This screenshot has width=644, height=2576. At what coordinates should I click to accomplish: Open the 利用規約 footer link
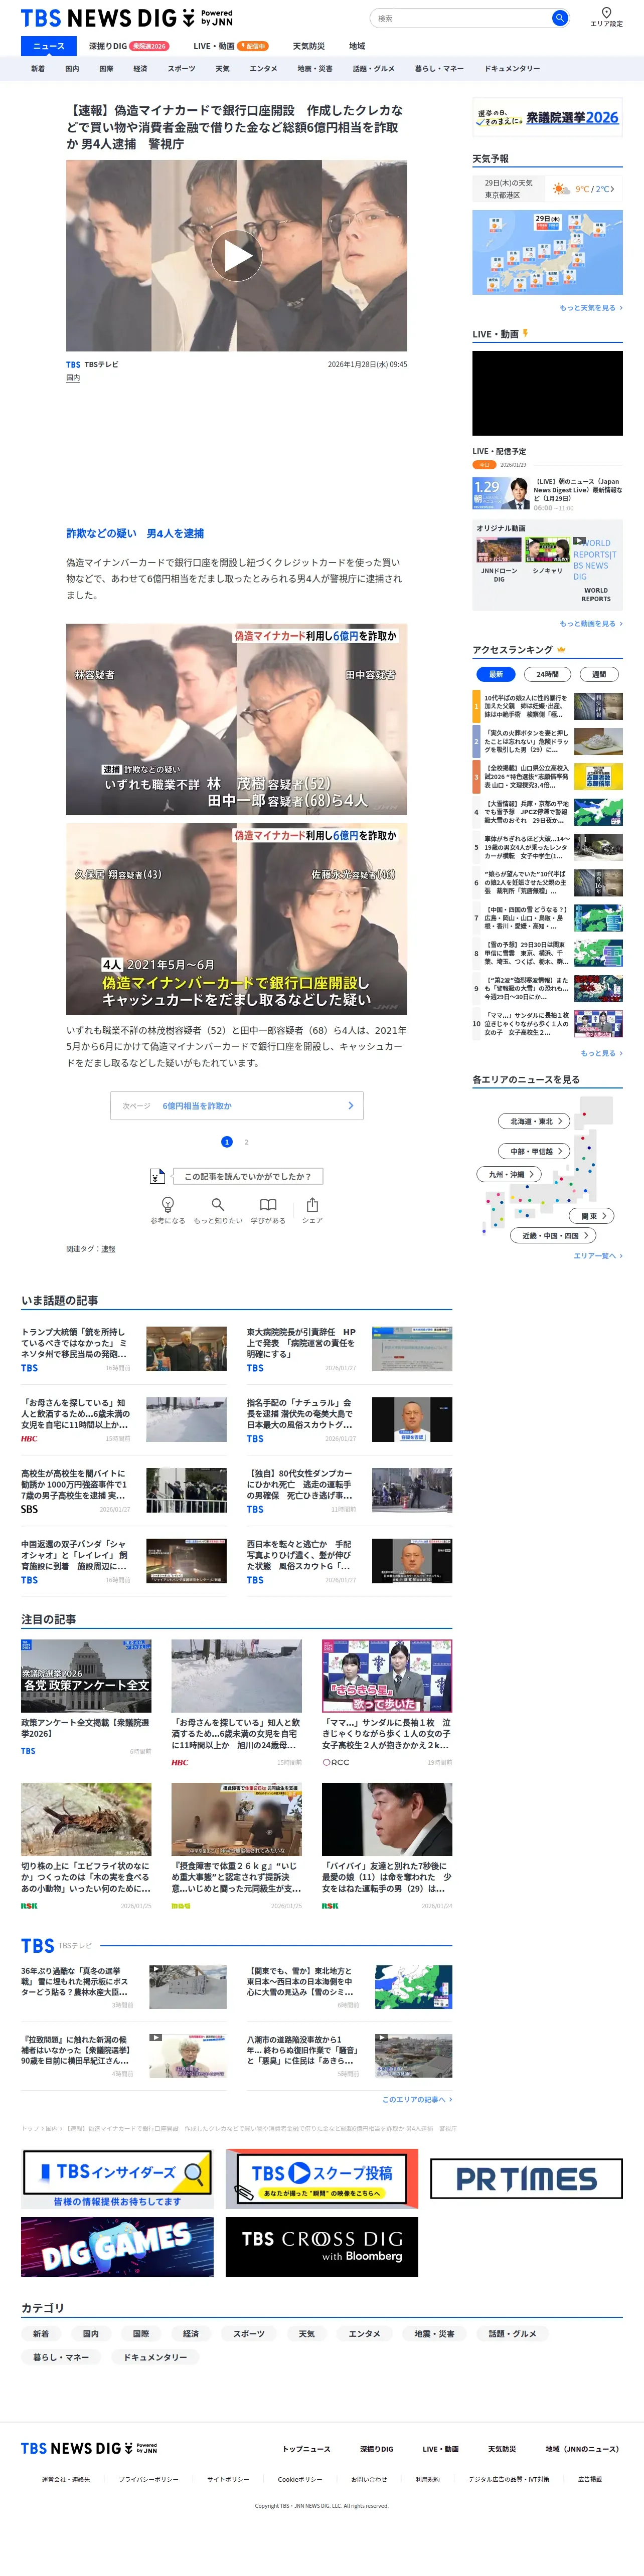click(x=427, y=2480)
